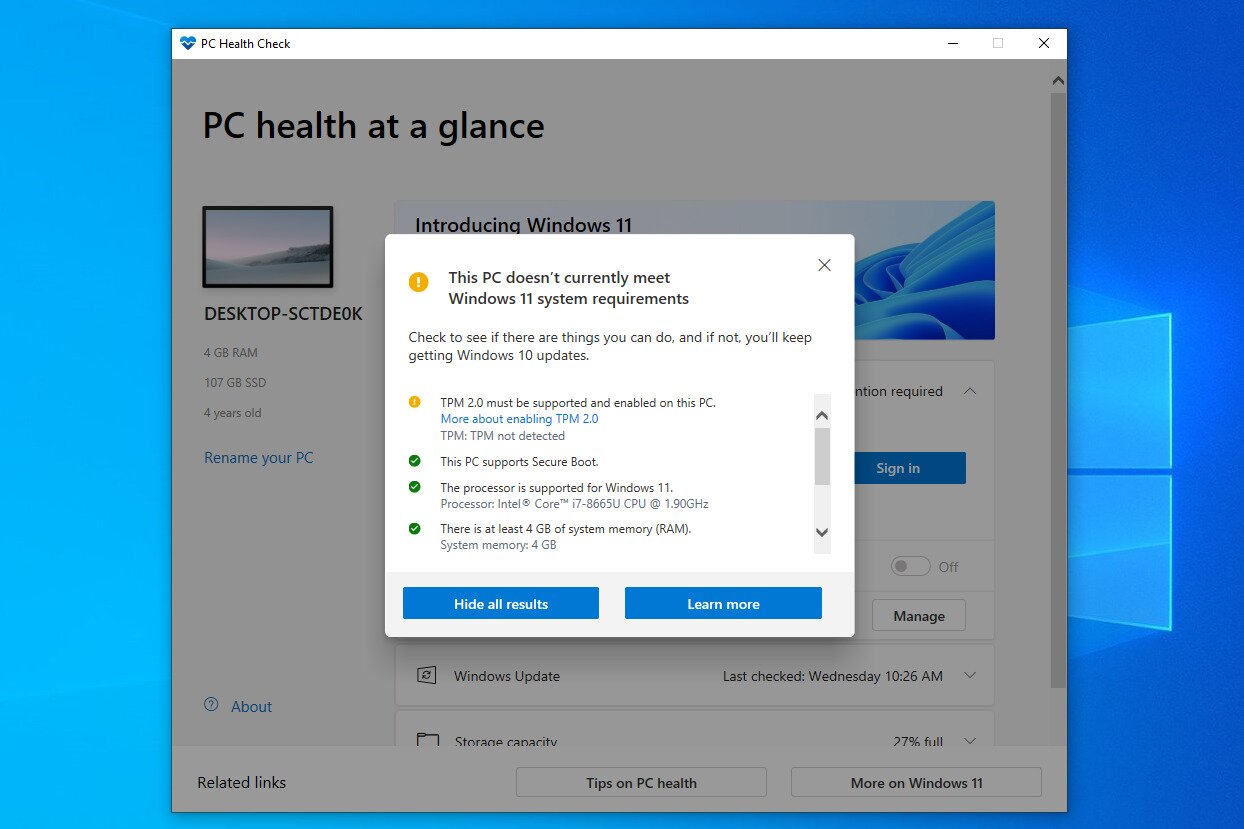Image resolution: width=1244 pixels, height=829 pixels.
Task: Close the PC Health Check window
Action: 1043,44
